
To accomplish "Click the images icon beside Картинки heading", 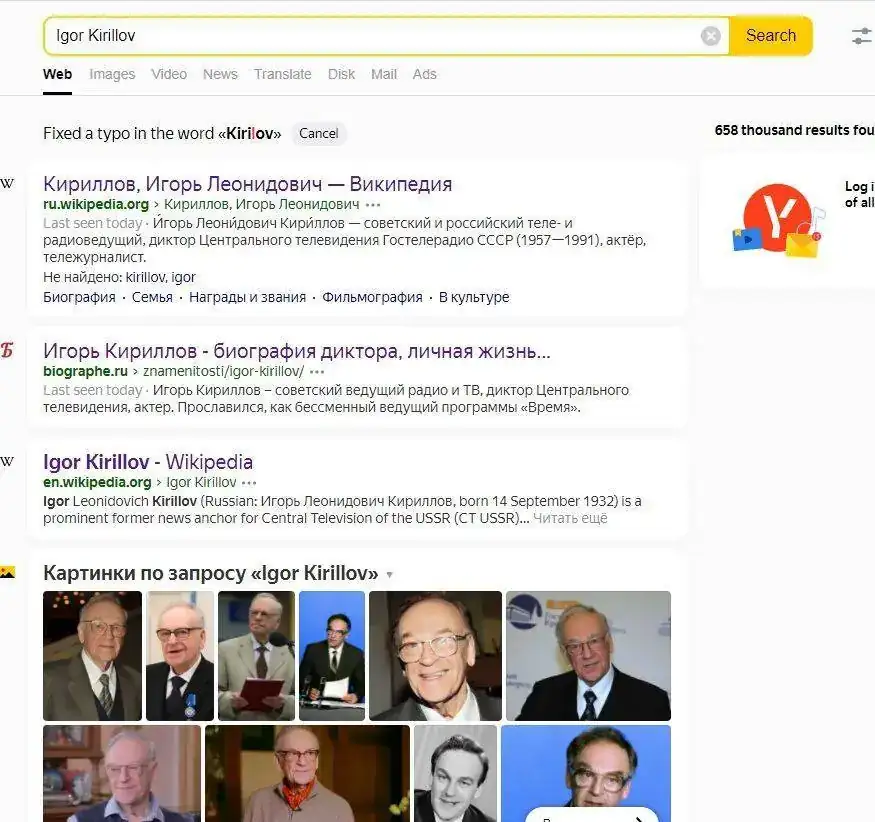I will 7,572.
